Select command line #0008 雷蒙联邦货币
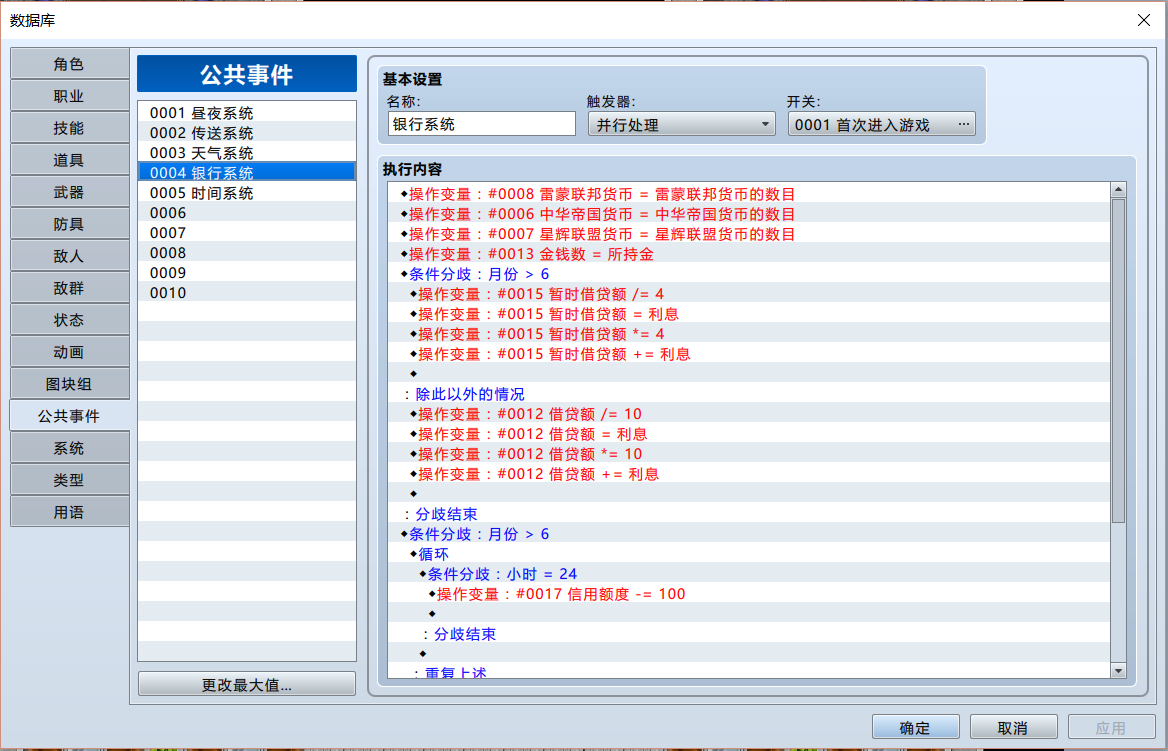 pyautogui.click(x=749, y=194)
